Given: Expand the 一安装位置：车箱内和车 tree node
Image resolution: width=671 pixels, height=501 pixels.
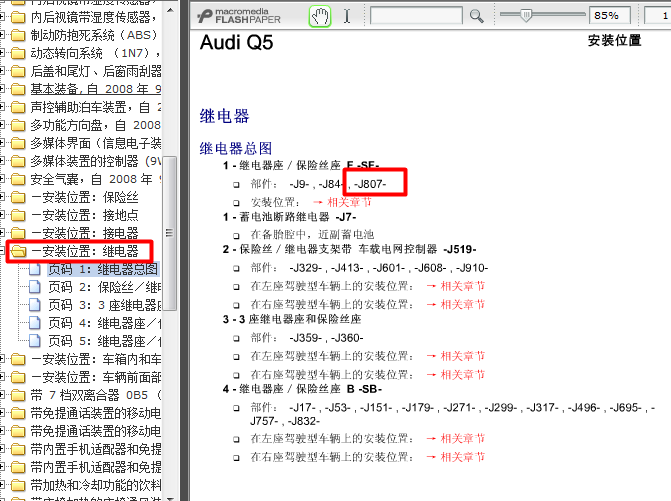Looking at the screenshot, I should click(x=2, y=359).
